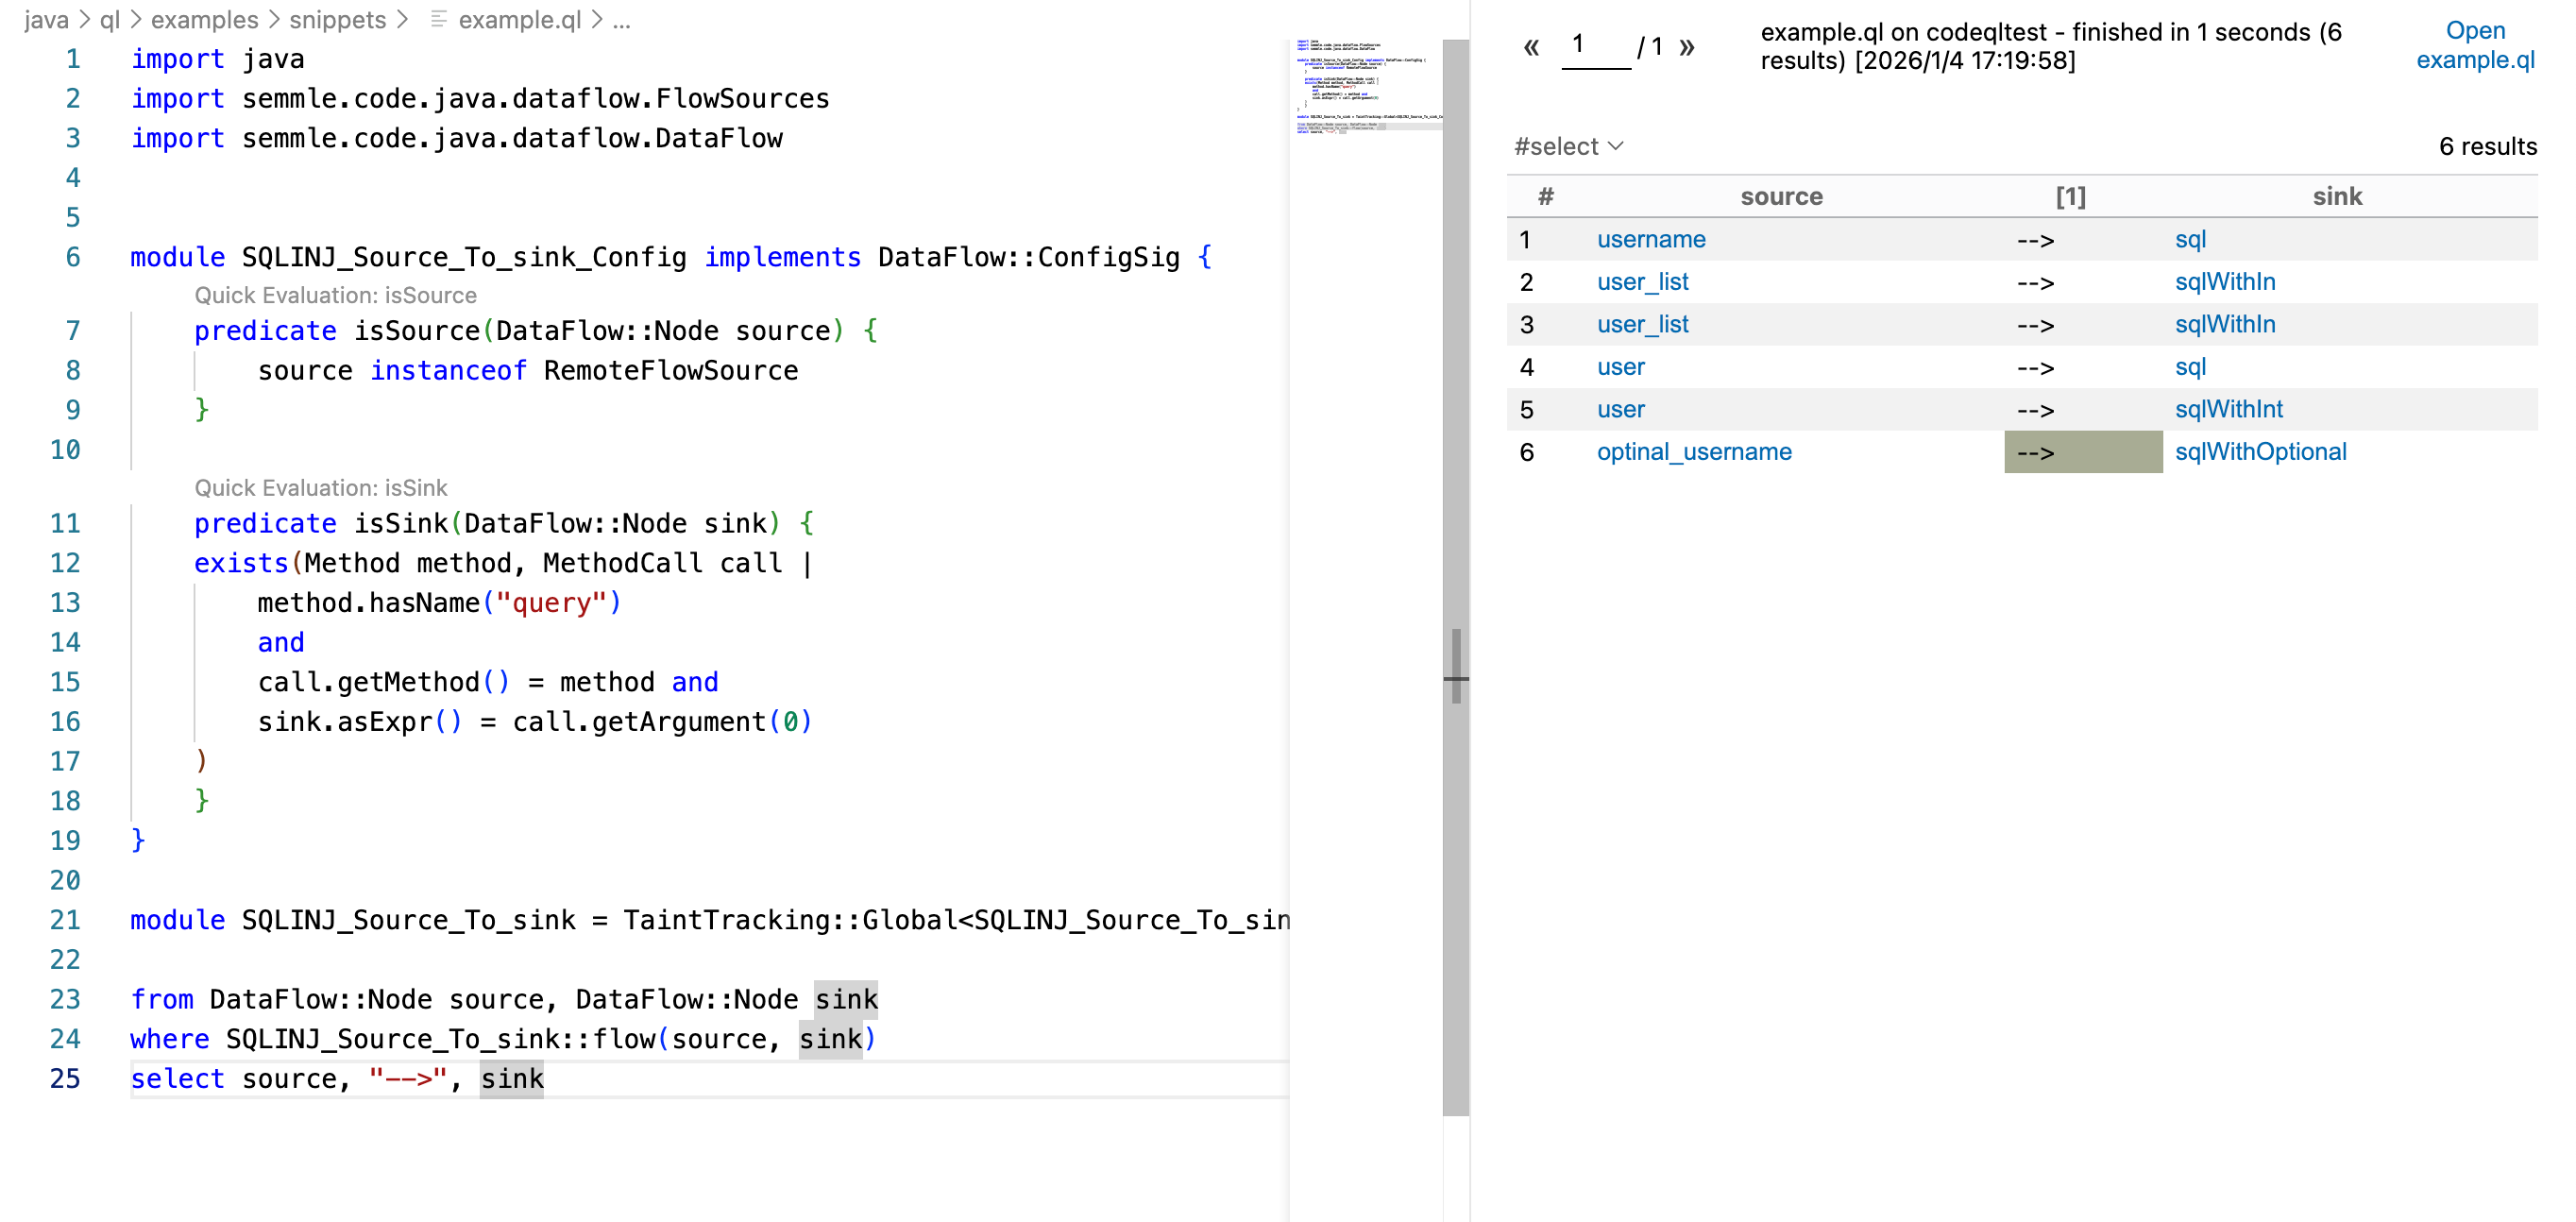Screen dimensions: 2576x1222
Task: Sort results by sink column header
Action: click(x=2336, y=196)
